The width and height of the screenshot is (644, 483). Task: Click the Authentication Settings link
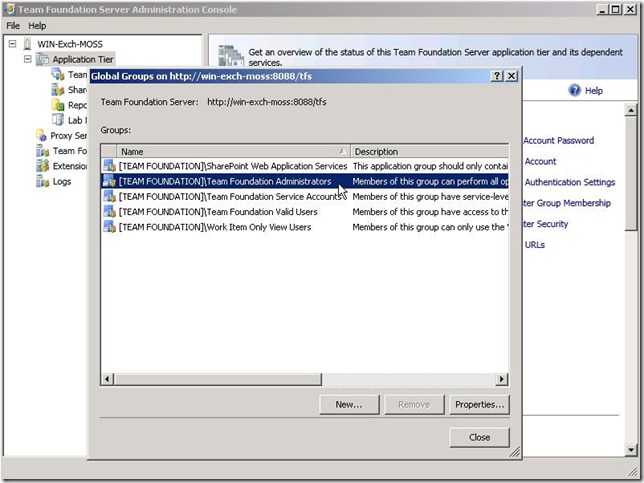point(570,182)
